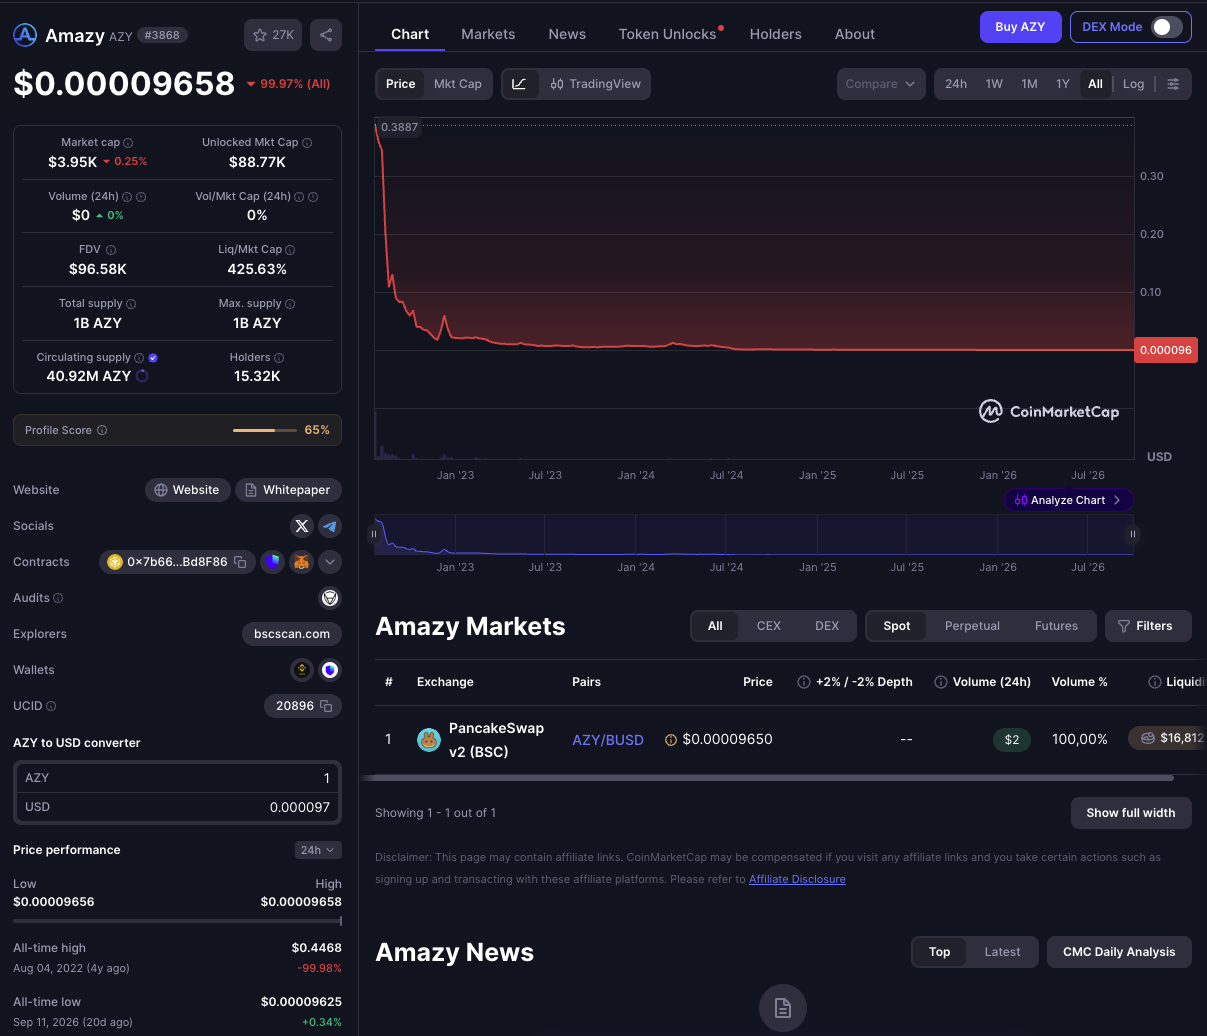The height and width of the screenshot is (1036, 1207).
Task: Click the info icon next to Market cap
Action: coord(128,143)
